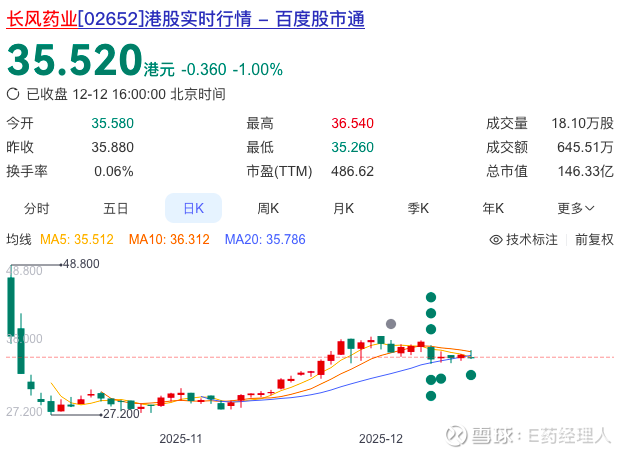This screenshot has height=455, width=630.
Task: Click the MA5: 35.512 indicator
Action: (x=77, y=240)
